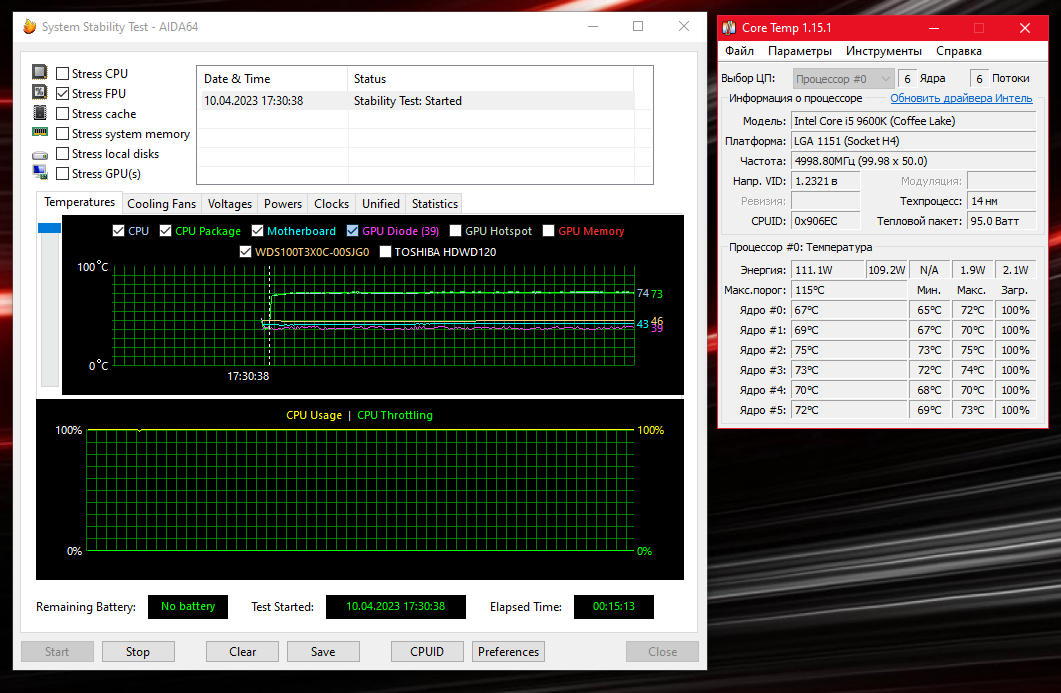This screenshot has height=693, width=1061.
Task: Click the Elapsed Time 00:15:13 field
Action: coord(614,607)
